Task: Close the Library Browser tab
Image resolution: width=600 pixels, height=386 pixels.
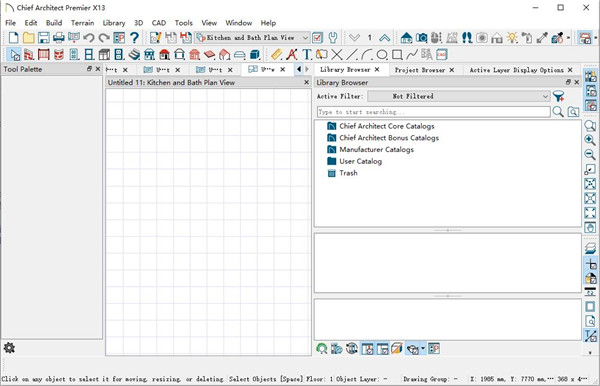Action: pos(377,70)
